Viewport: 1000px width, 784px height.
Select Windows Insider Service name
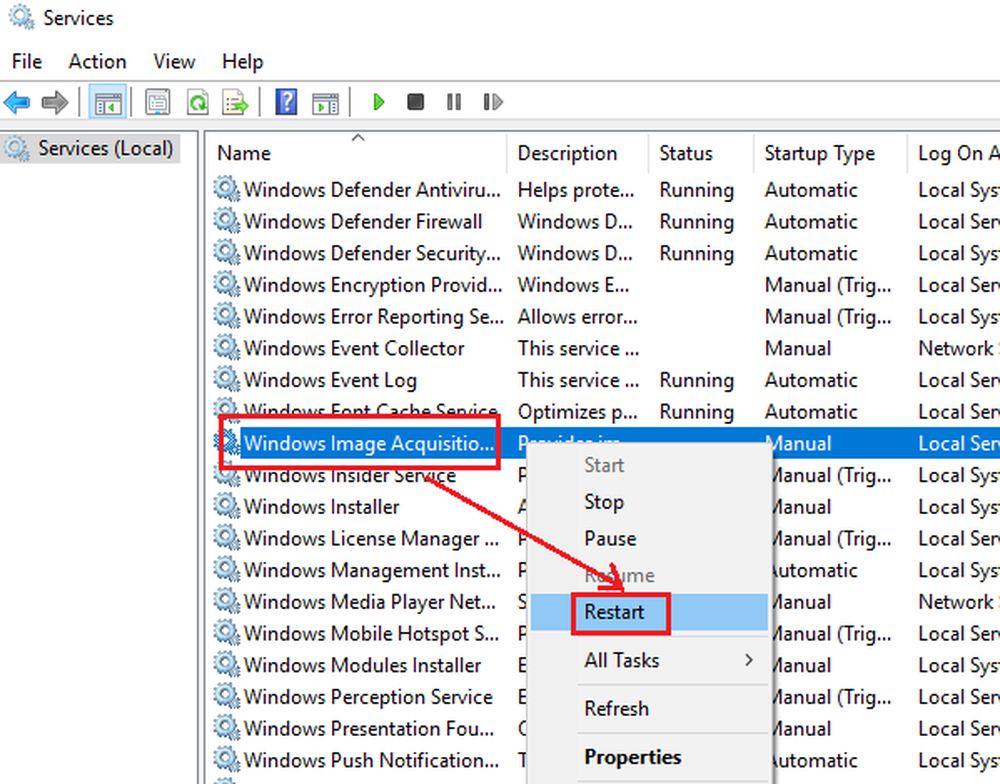point(349,475)
